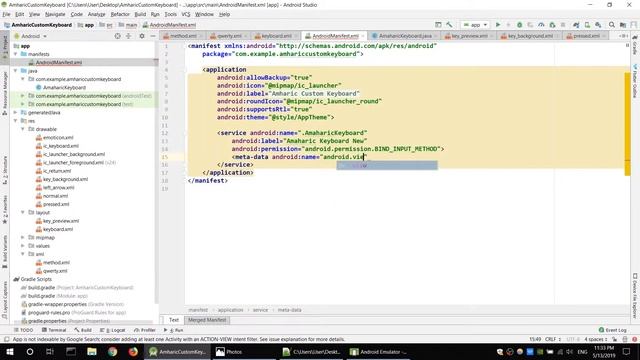Click the Sync Project with Gradle icon

click(576, 25)
